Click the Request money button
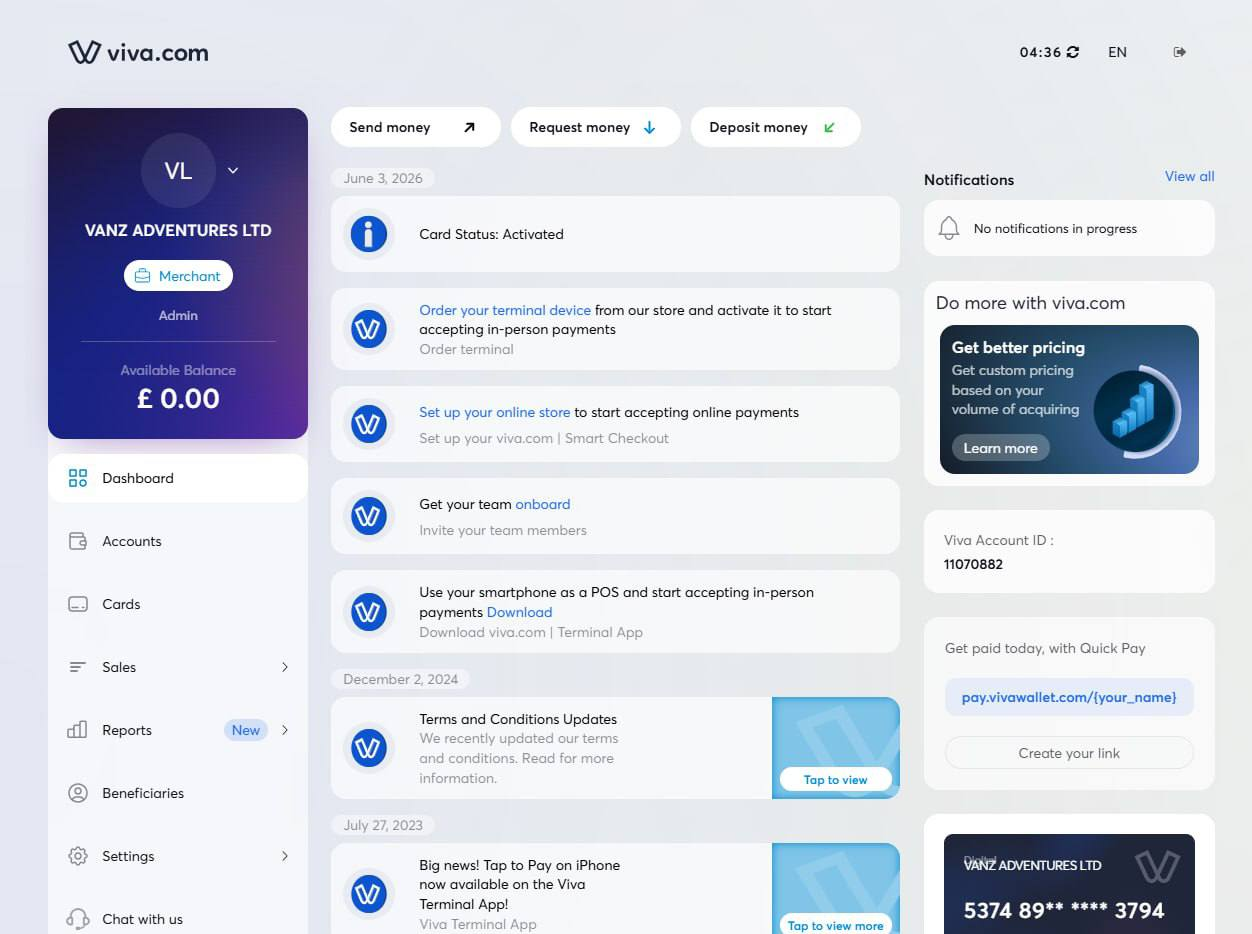The height and width of the screenshot is (934, 1252). 595,127
